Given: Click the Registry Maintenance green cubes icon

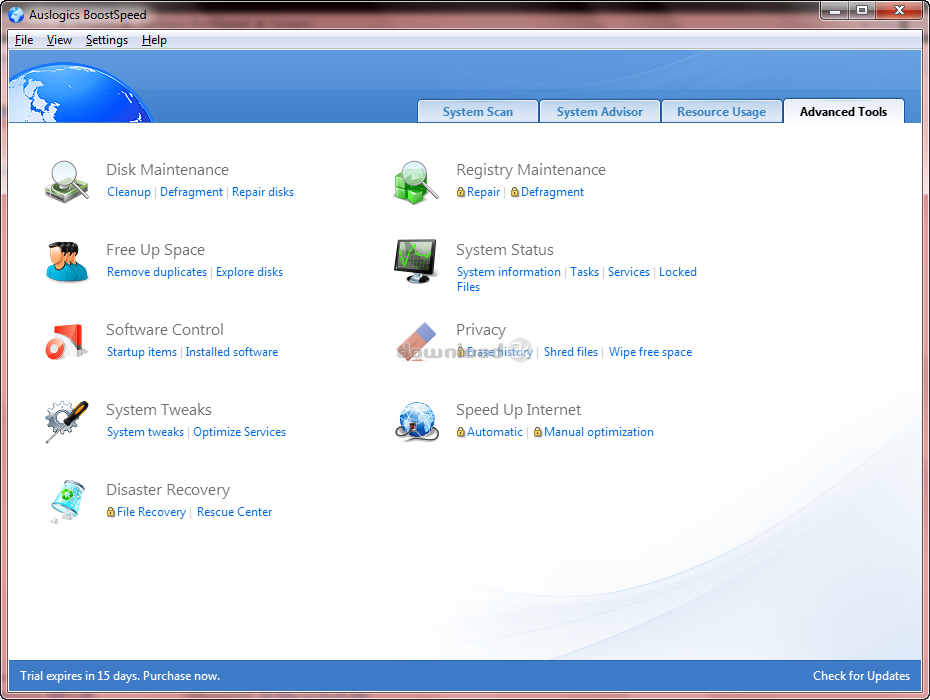Looking at the screenshot, I should pos(416,182).
